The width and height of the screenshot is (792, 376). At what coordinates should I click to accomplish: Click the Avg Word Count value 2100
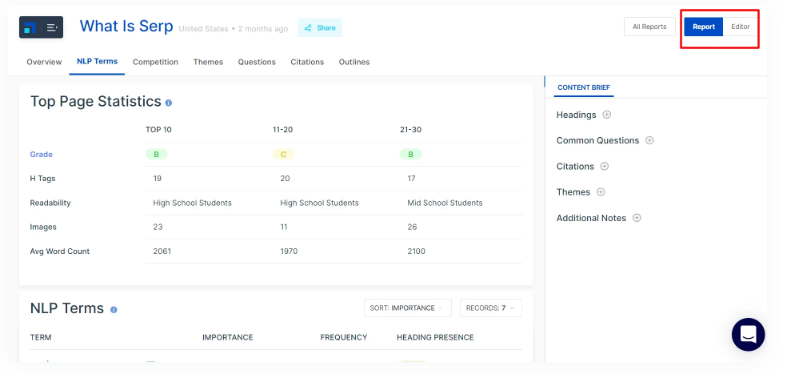pos(416,251)
